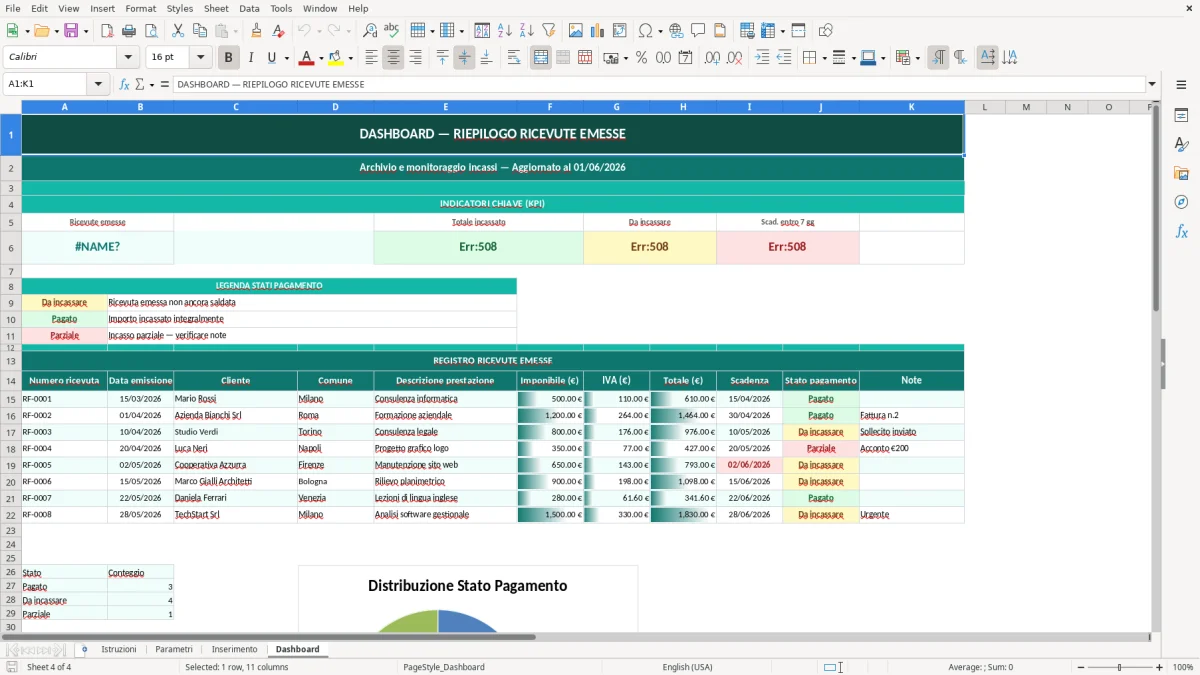
Task: Insert Special Character omega icon
Action: (645, 31)
